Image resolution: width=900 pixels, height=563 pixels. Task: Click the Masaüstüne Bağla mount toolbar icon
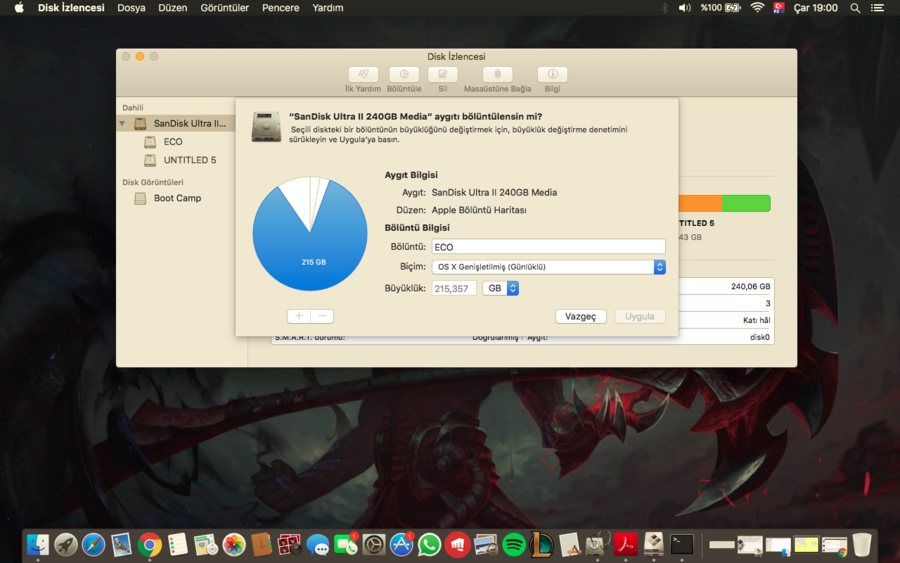(x=498, y=75)
